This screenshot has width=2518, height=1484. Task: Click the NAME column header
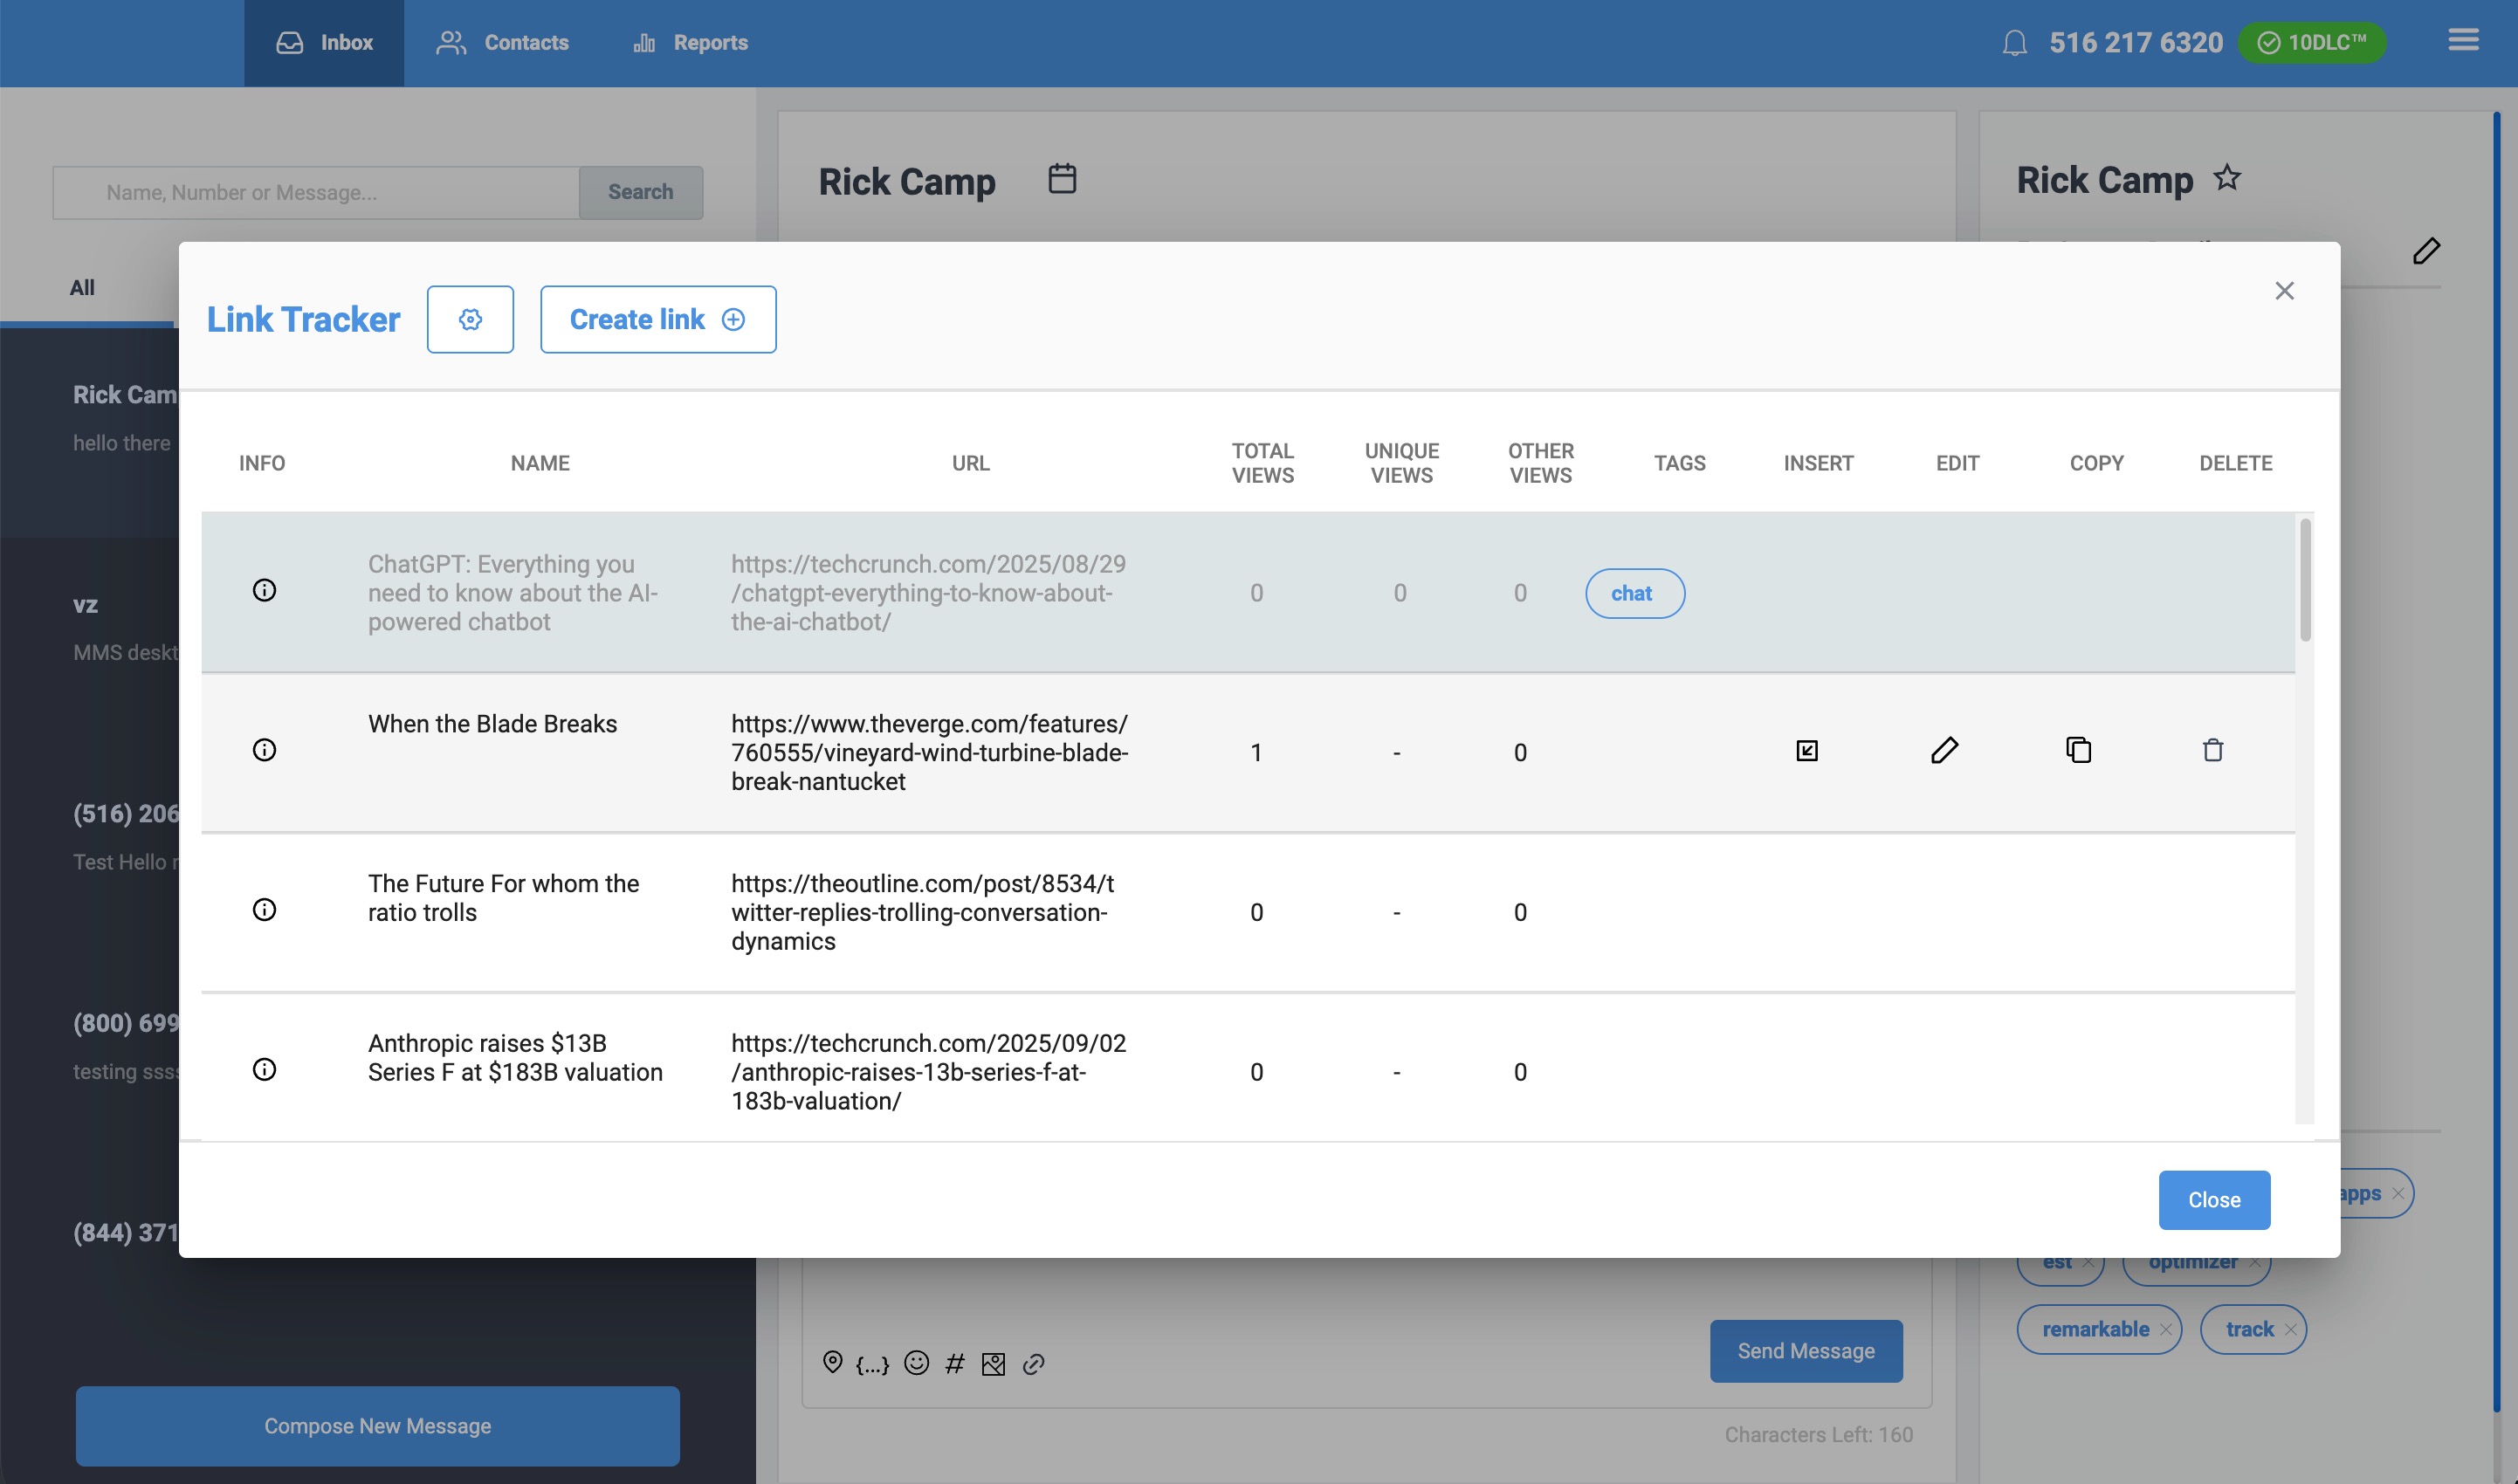point(540,463)
